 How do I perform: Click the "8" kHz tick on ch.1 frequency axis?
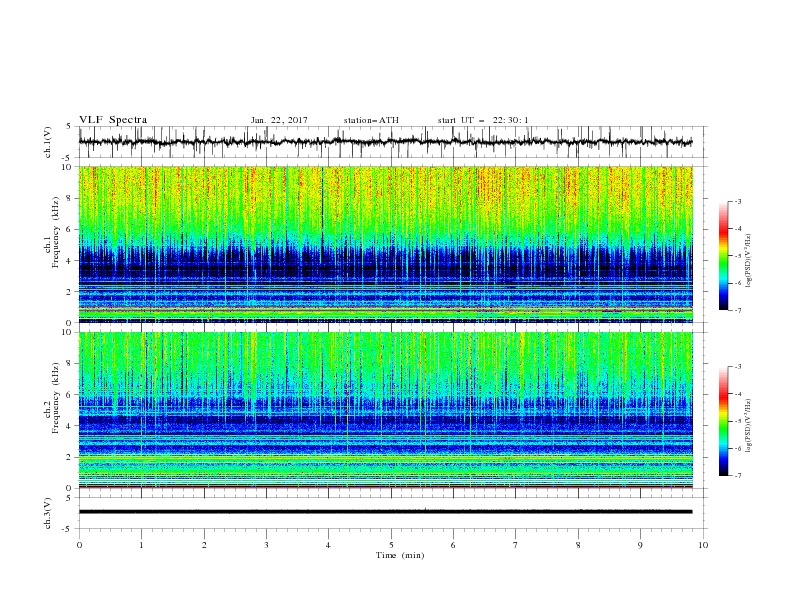point(70,198)
